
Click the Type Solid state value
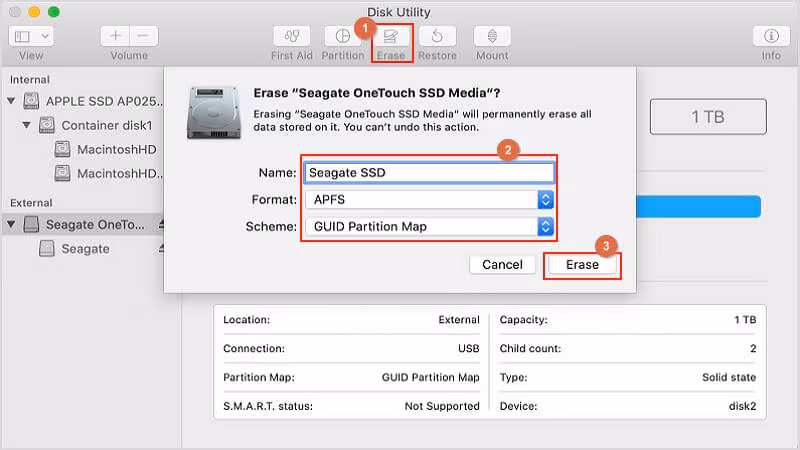click(x=729, y=378)
